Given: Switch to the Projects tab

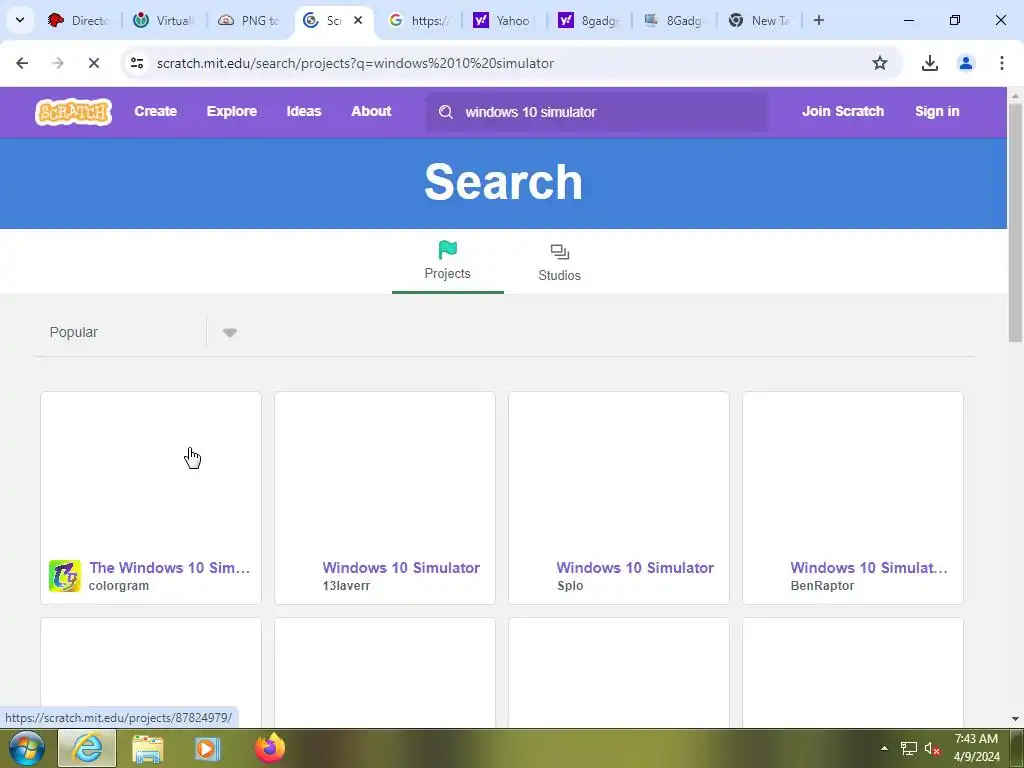Looking at the screenshot, I should pyautogui.click(x=447, y=261).
